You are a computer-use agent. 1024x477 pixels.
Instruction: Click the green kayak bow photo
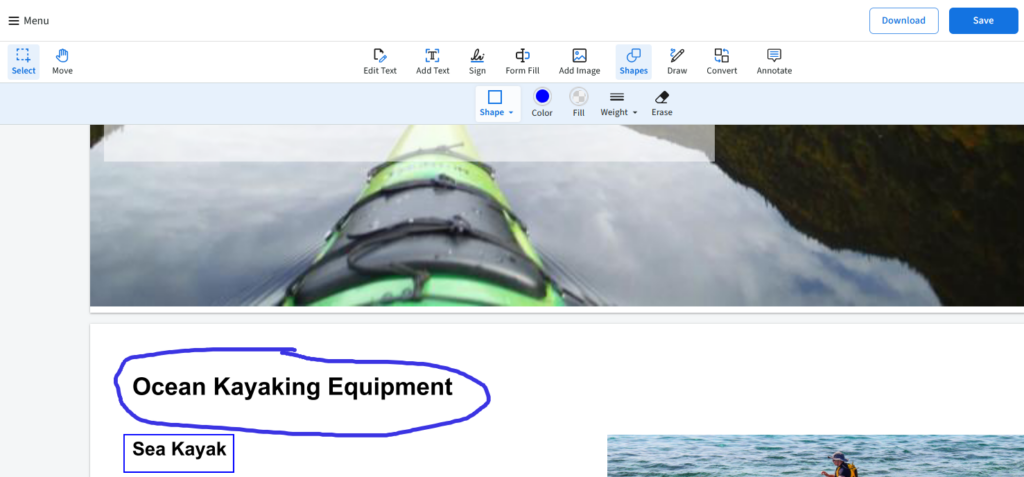click(556, 215)
